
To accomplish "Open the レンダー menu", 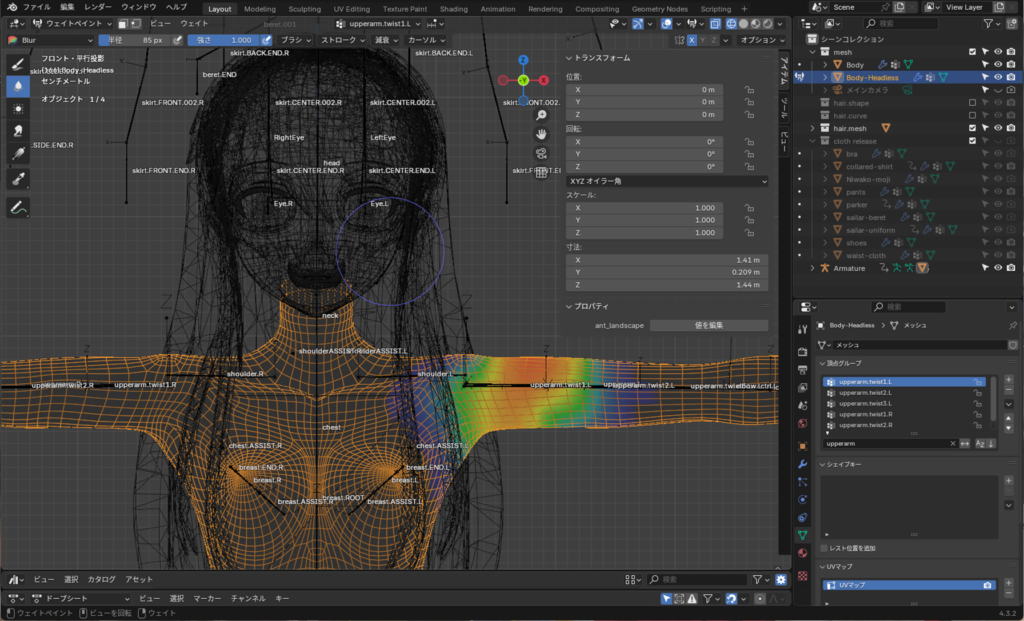I will pos(98,7).
